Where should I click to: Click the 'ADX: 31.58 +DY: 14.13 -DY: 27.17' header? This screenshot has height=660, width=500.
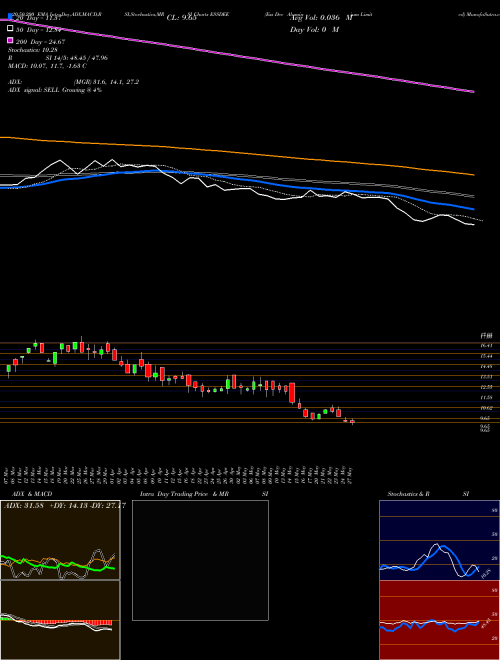(64, 506)
